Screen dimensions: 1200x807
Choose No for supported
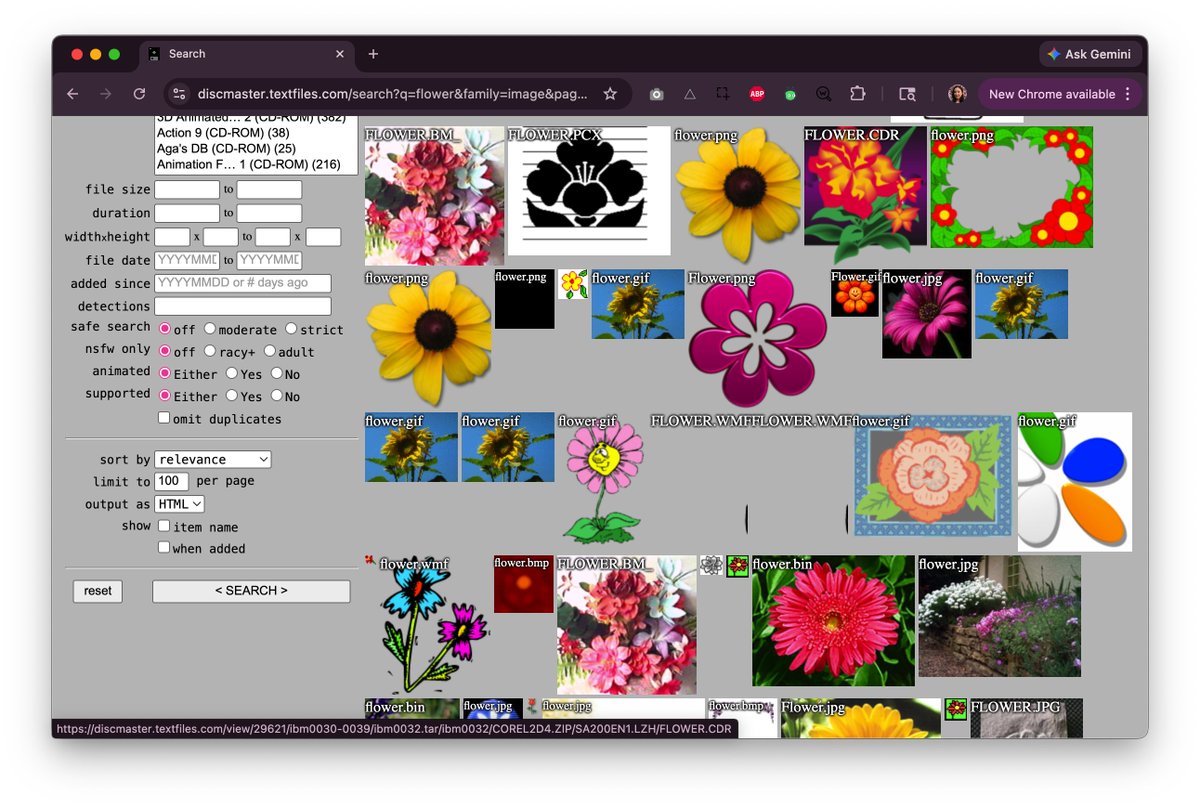pos(276,396)
